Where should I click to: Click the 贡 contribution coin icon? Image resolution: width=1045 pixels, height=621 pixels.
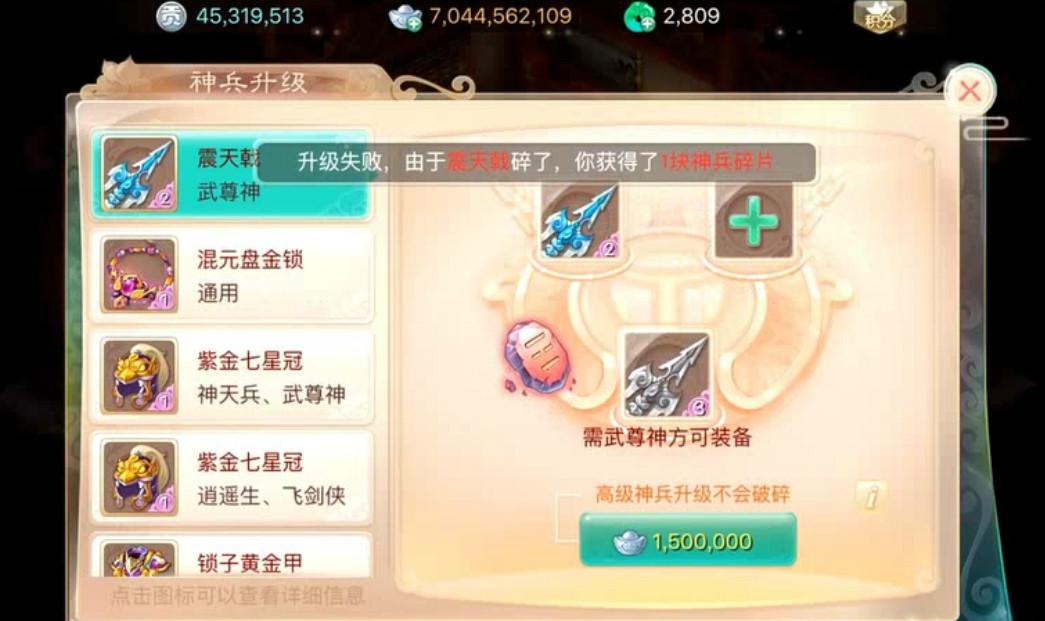(x=171, y=17)
